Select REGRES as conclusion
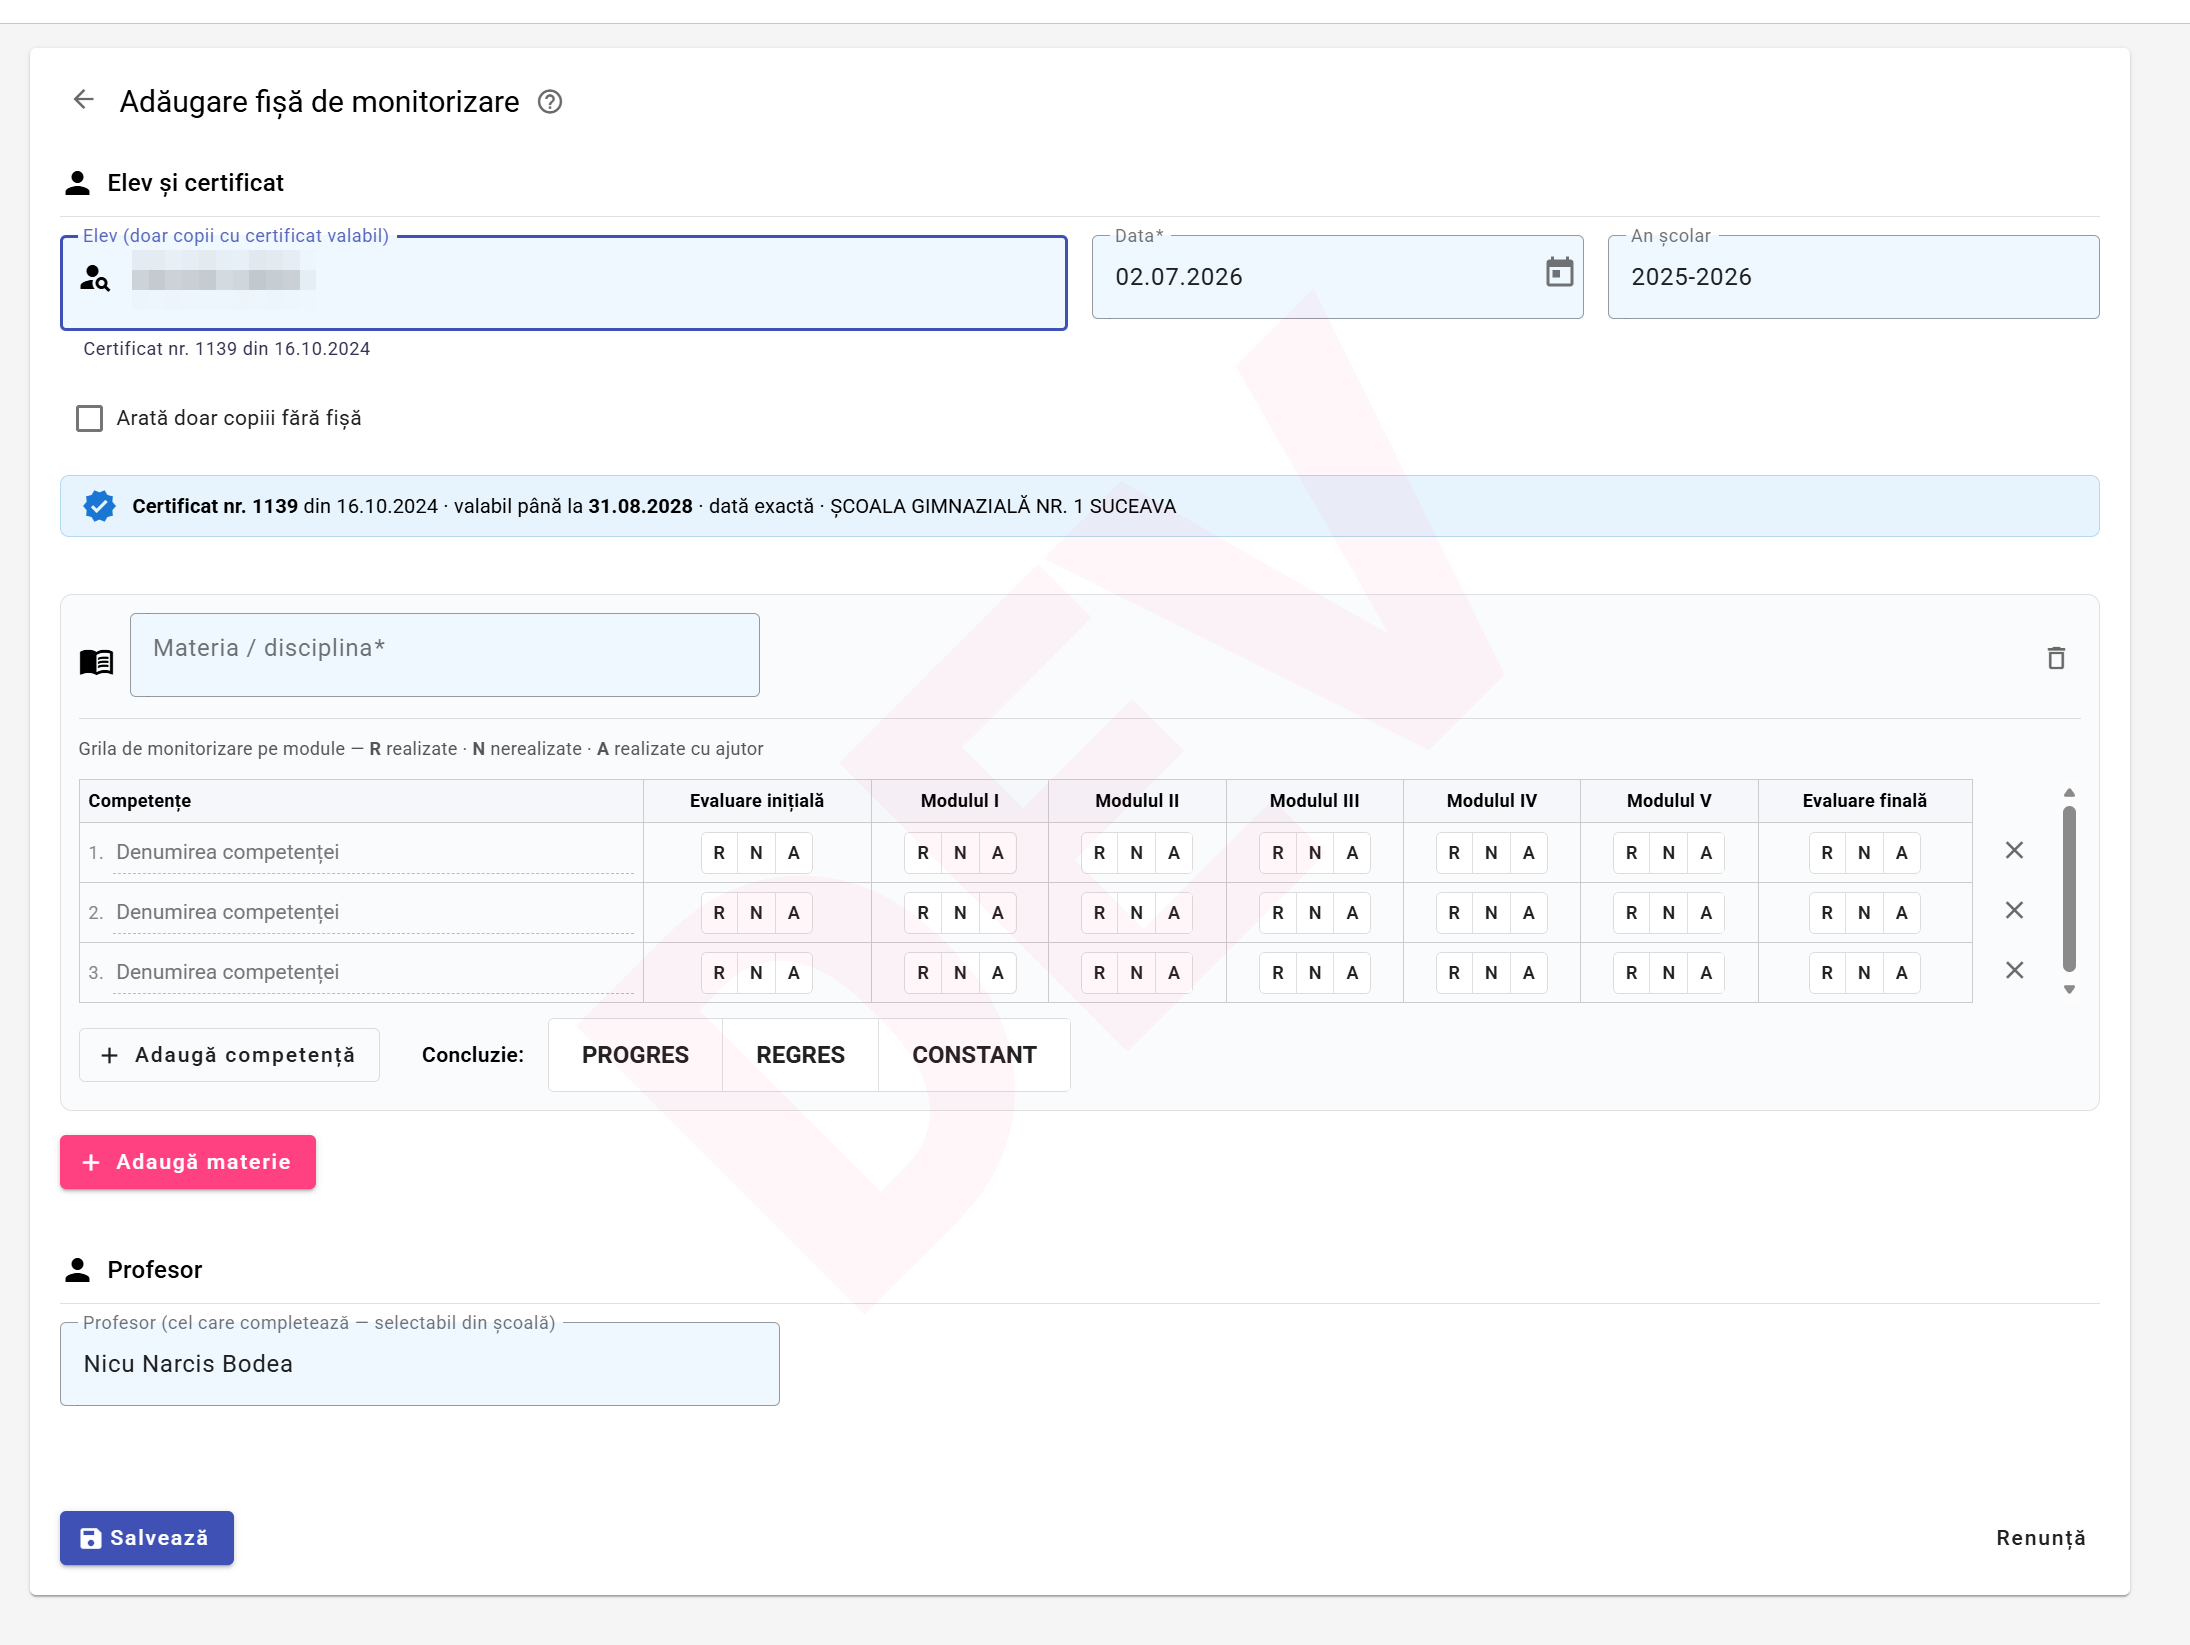 800,1055
